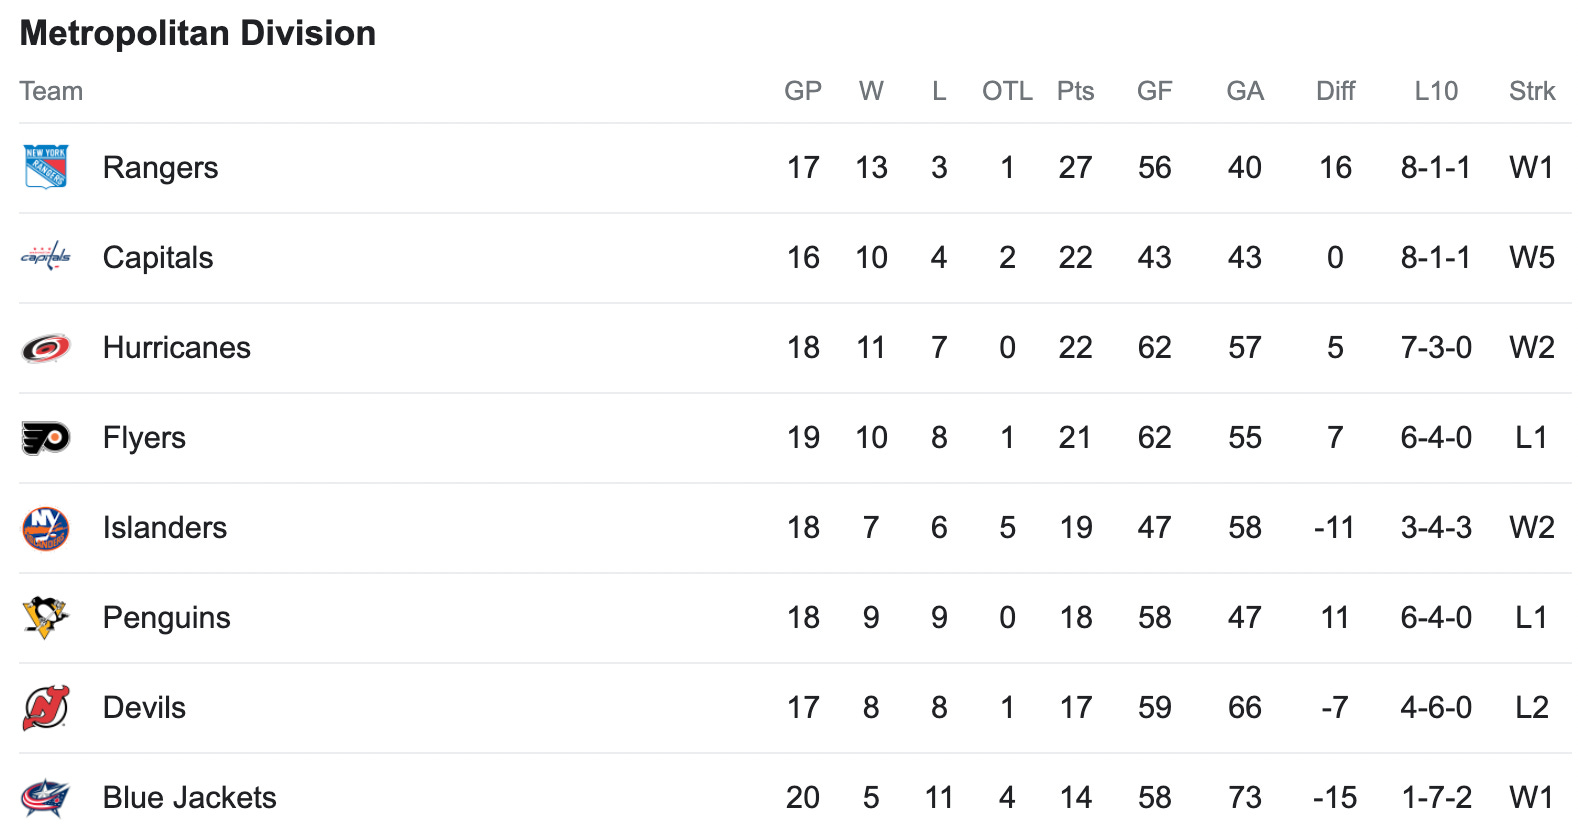This screenshot has height=840, width=1578.
Task: Click the Metropolitan Division heading
Action: (x=198, y=33)
